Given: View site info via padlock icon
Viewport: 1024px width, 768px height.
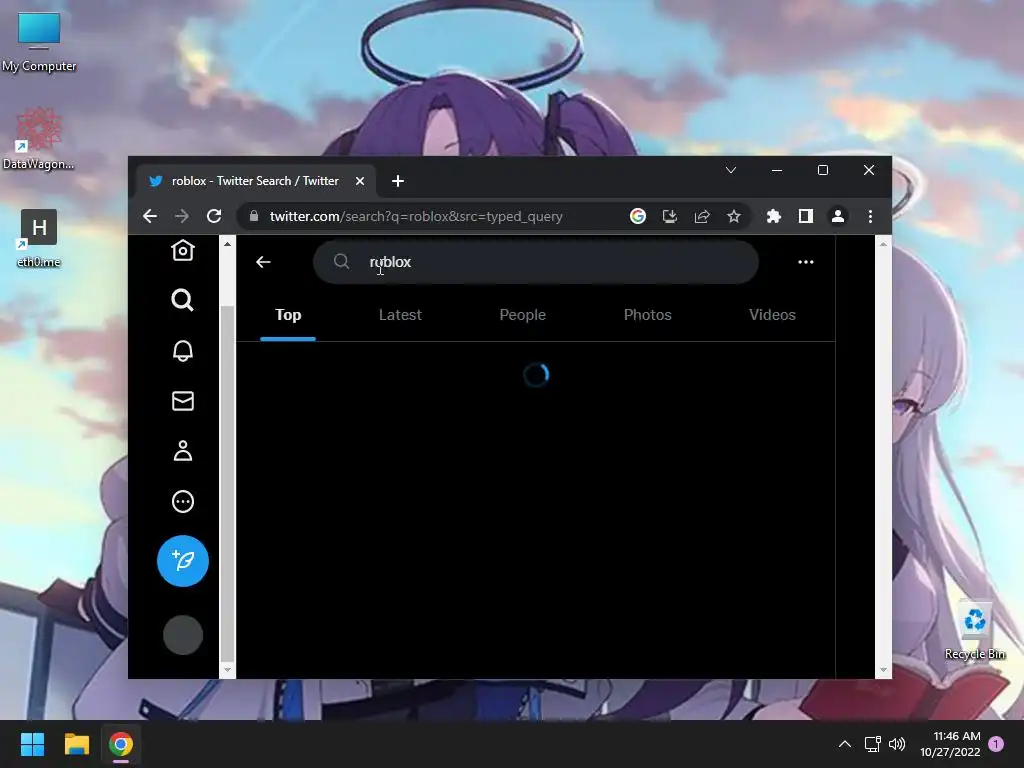Looking at the screenshot, I should (254, 216).
